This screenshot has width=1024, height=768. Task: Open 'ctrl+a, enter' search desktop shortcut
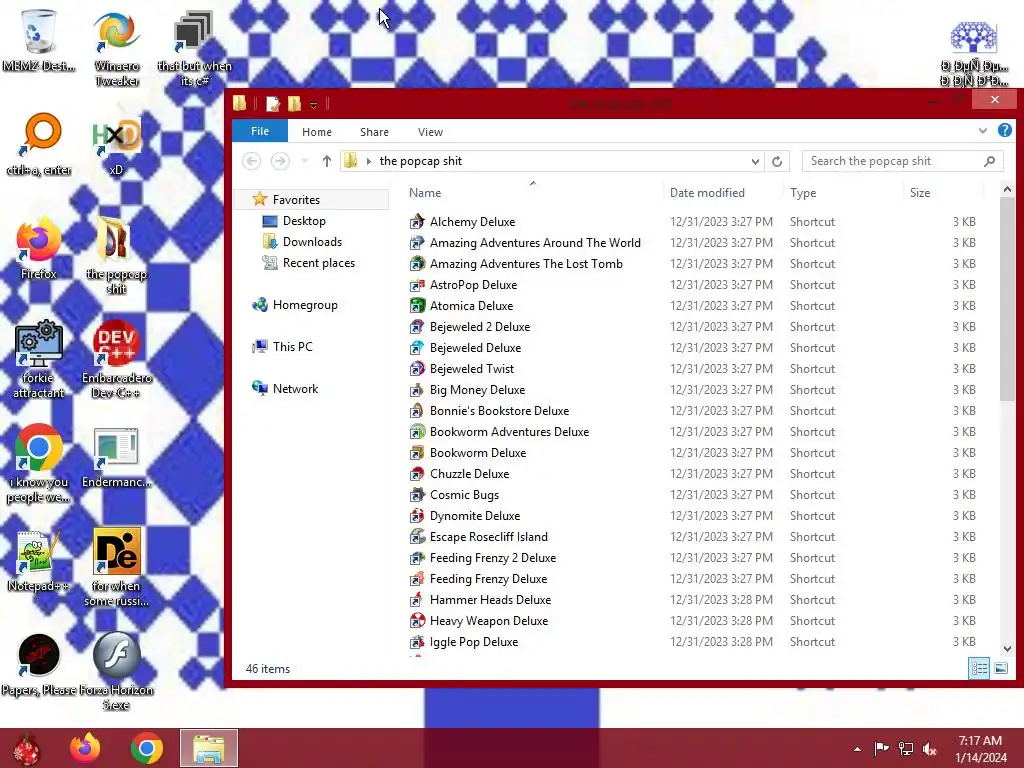pyautogui.click(x=39, y=145)
